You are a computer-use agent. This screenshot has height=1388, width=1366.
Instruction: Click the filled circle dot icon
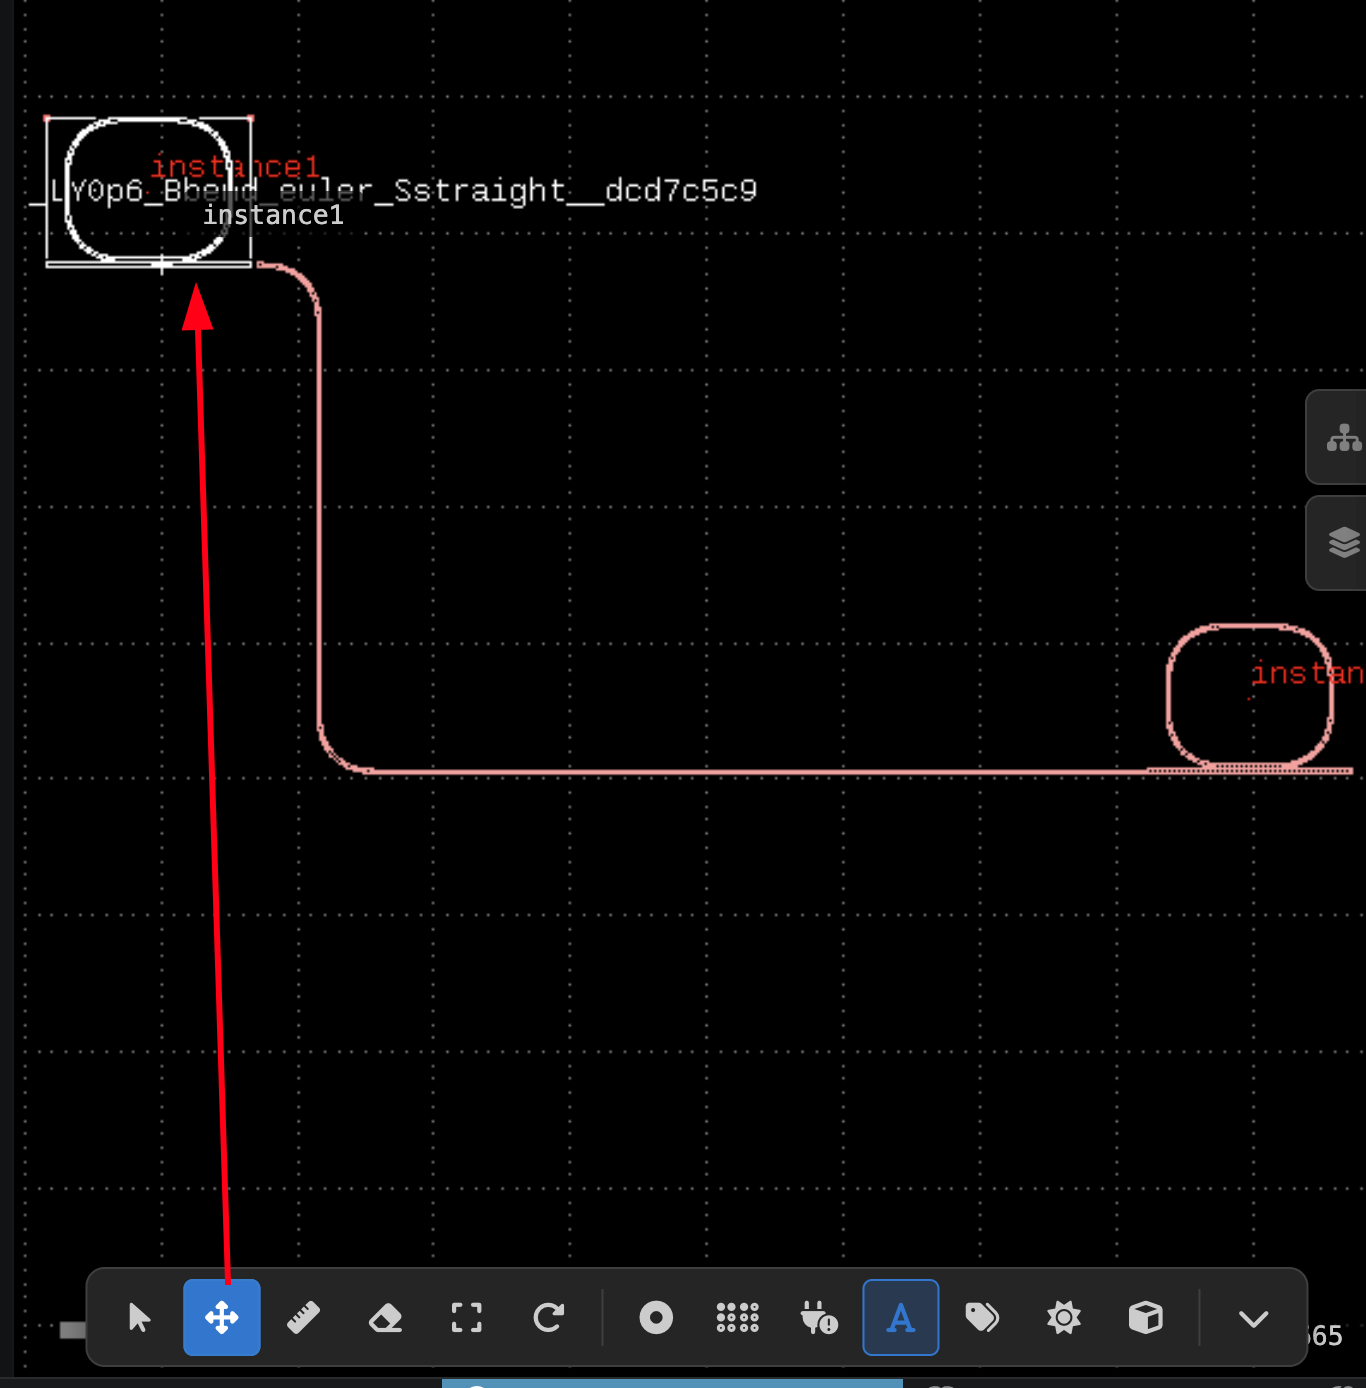(x=656, y=1317)
